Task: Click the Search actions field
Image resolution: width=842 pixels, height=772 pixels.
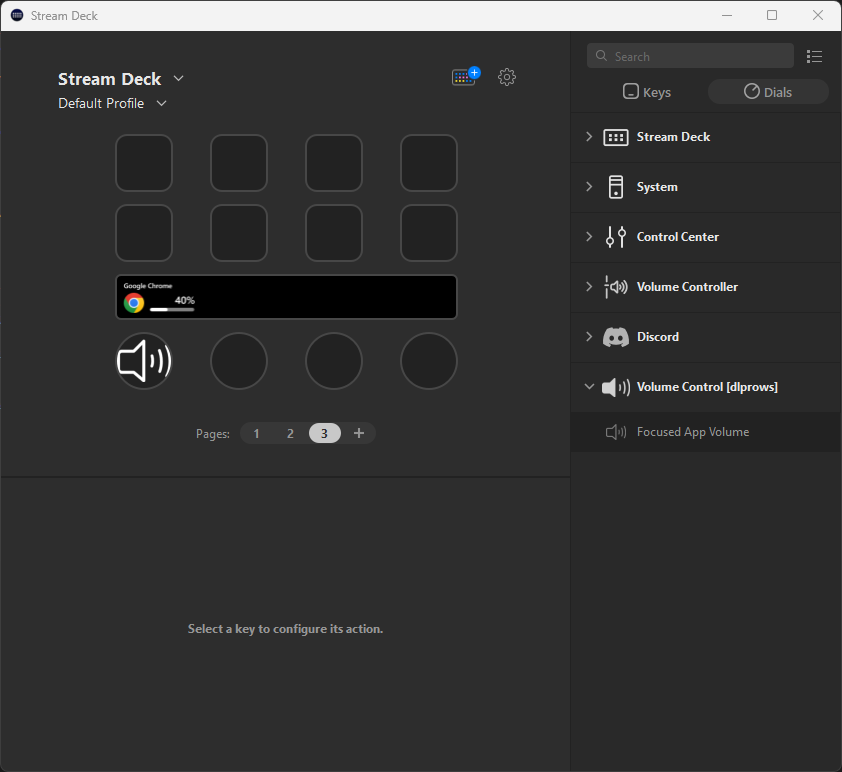Action: (x=690, y=56)
